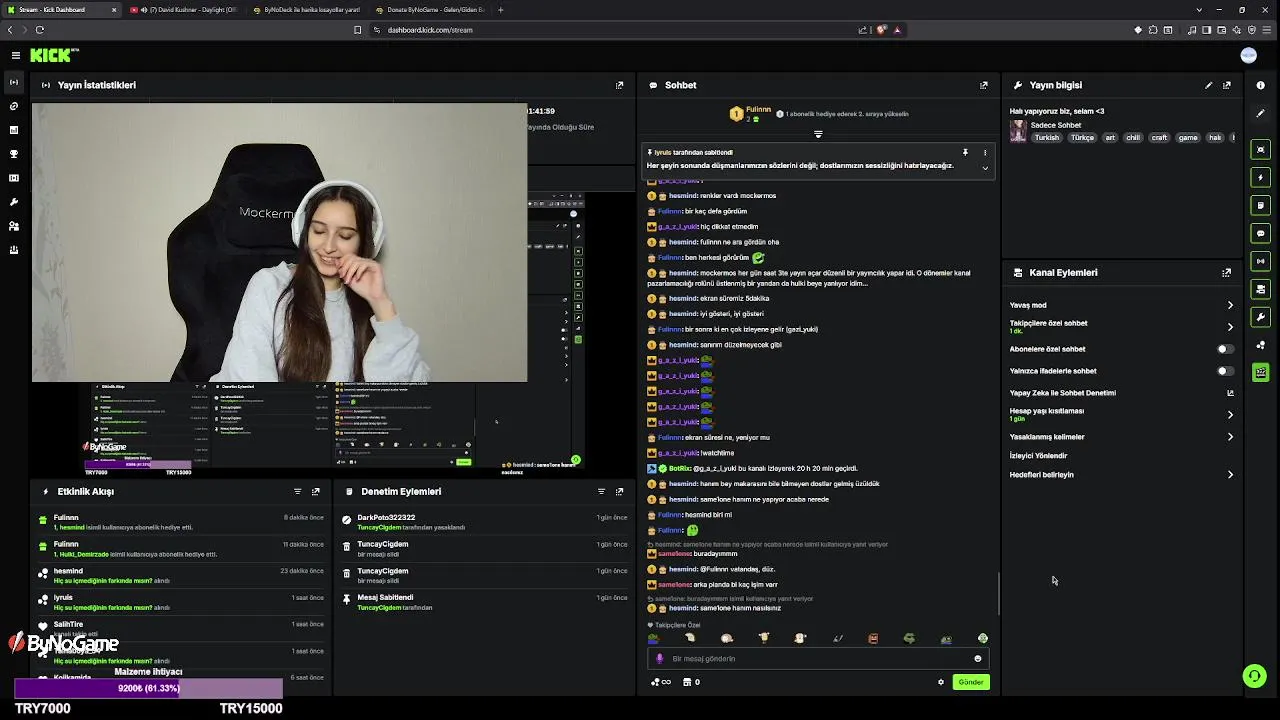Toggle the broadcast signal widget in right toolbar
Viewport: 1280px width, 720px height.
coord(1261,261)
